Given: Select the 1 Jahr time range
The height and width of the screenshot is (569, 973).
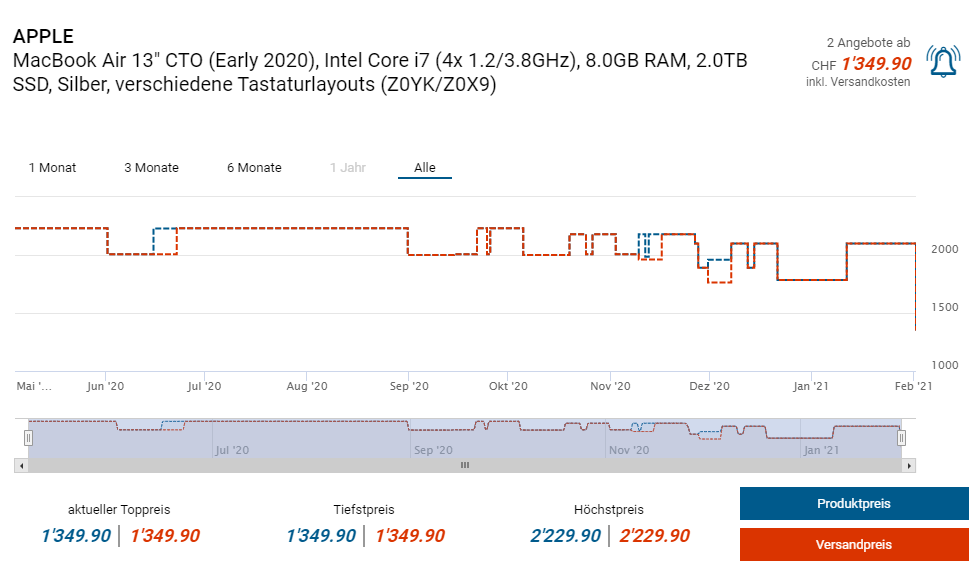Looking at the screenshot, I should [348, 168].
